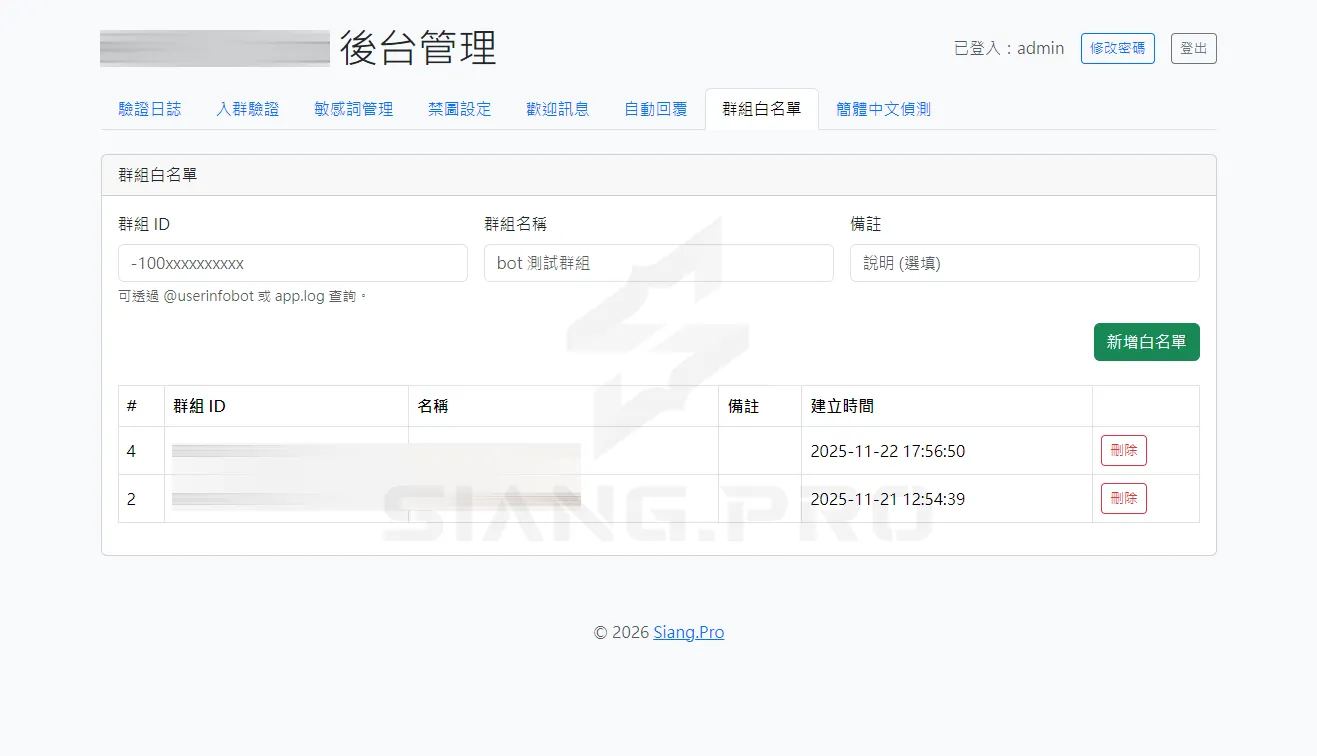Open the 禁圖設定 tab
Image resolution: width=1317 pixels, height=756 pixels.
coord(458,109)
